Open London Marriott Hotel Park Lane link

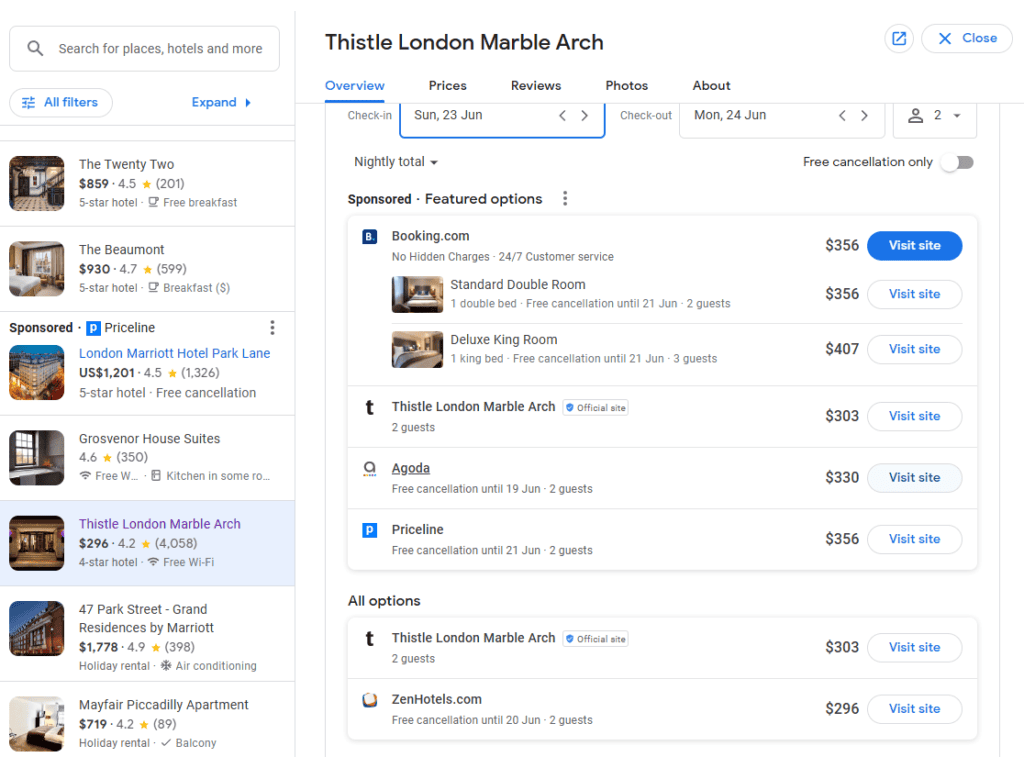point(174,353)
